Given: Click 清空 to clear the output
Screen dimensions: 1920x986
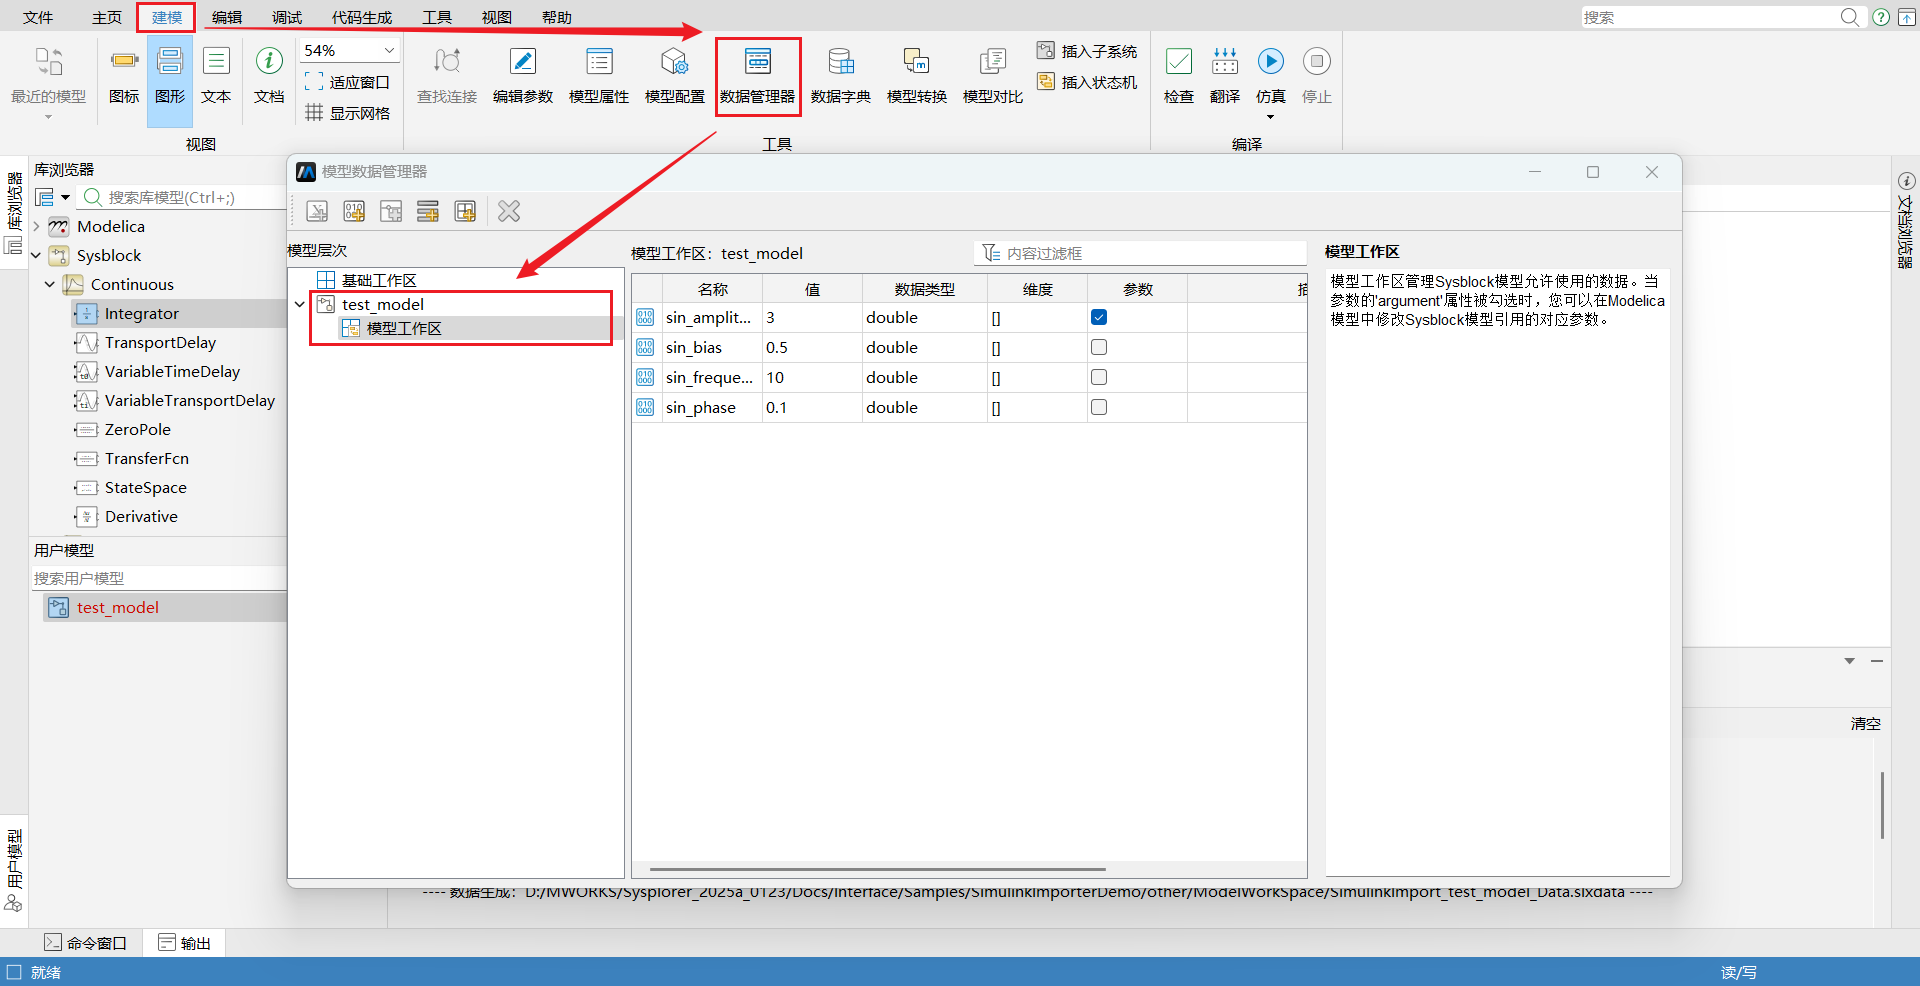Looking at the screenshot, I should tap(1865, 723).
